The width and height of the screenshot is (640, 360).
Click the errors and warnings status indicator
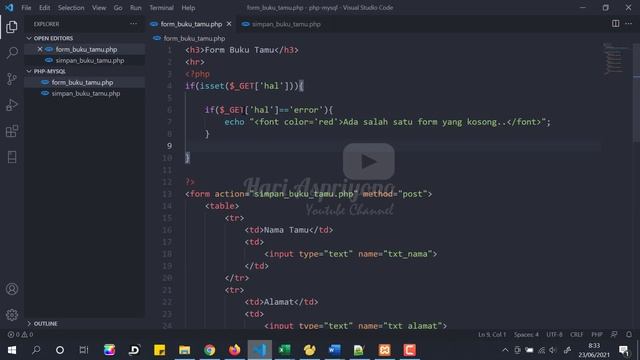20,334
